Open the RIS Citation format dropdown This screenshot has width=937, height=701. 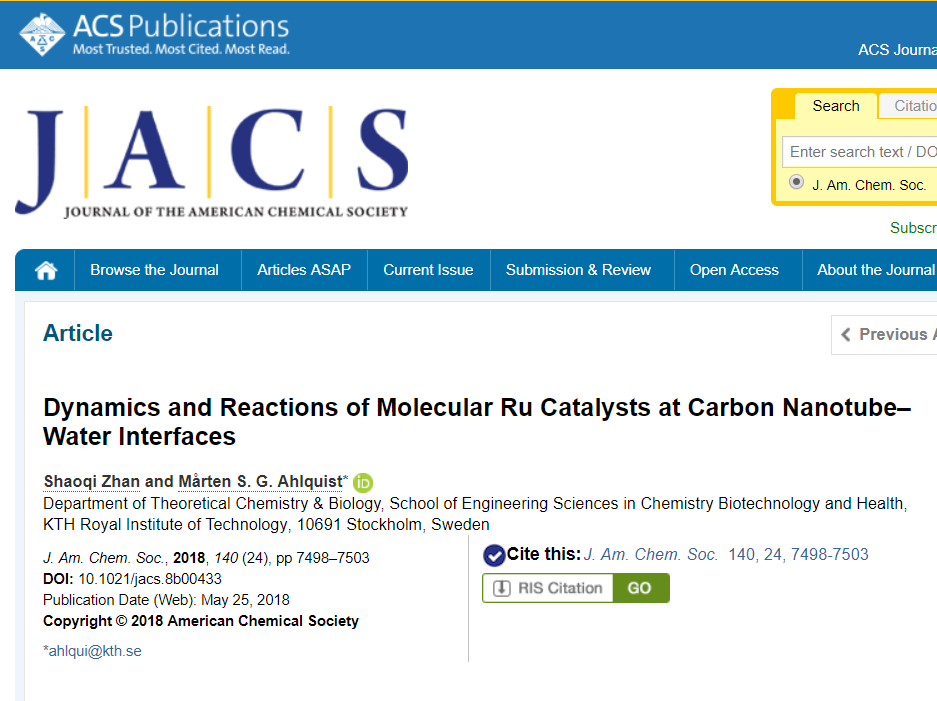[x=548, y=588]
